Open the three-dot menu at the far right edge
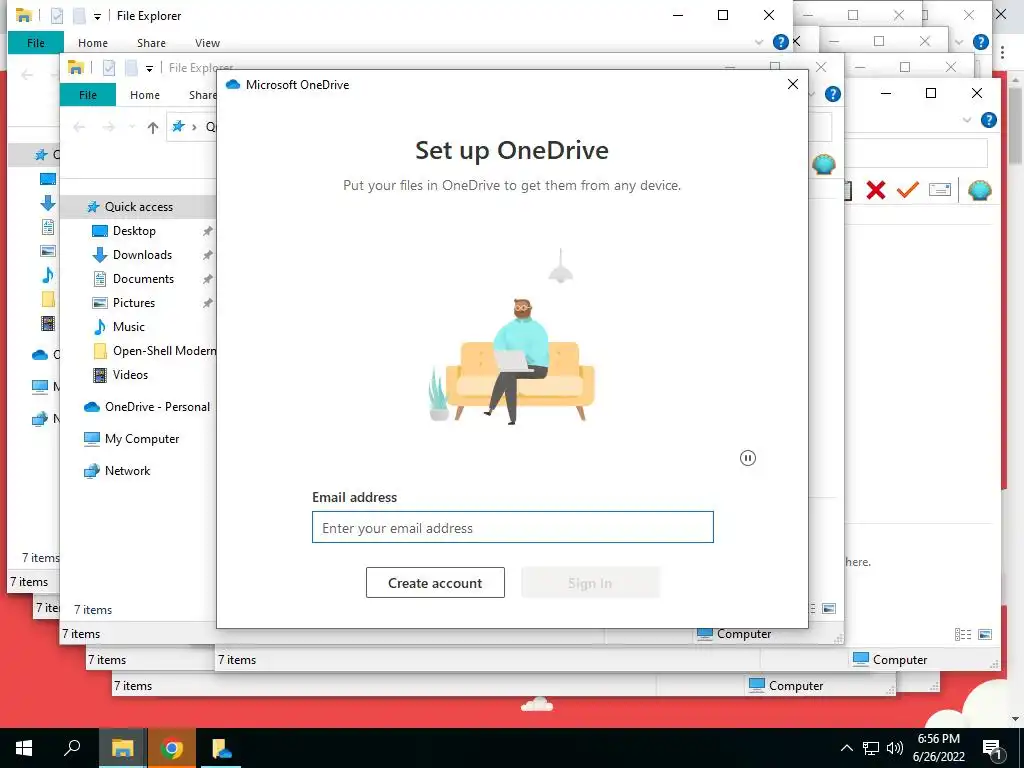The image size is (1024, 768). click(1002, 52)
